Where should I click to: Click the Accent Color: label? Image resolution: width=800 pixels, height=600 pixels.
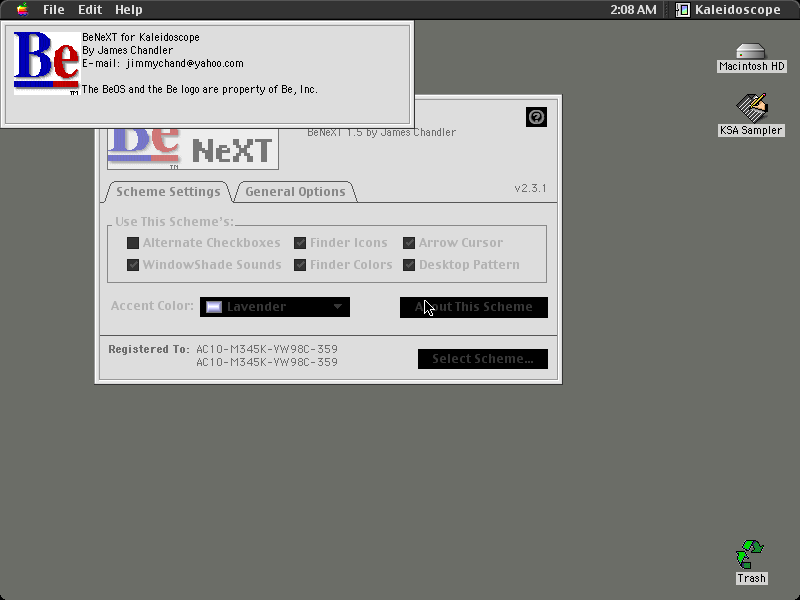pos(152,306)
